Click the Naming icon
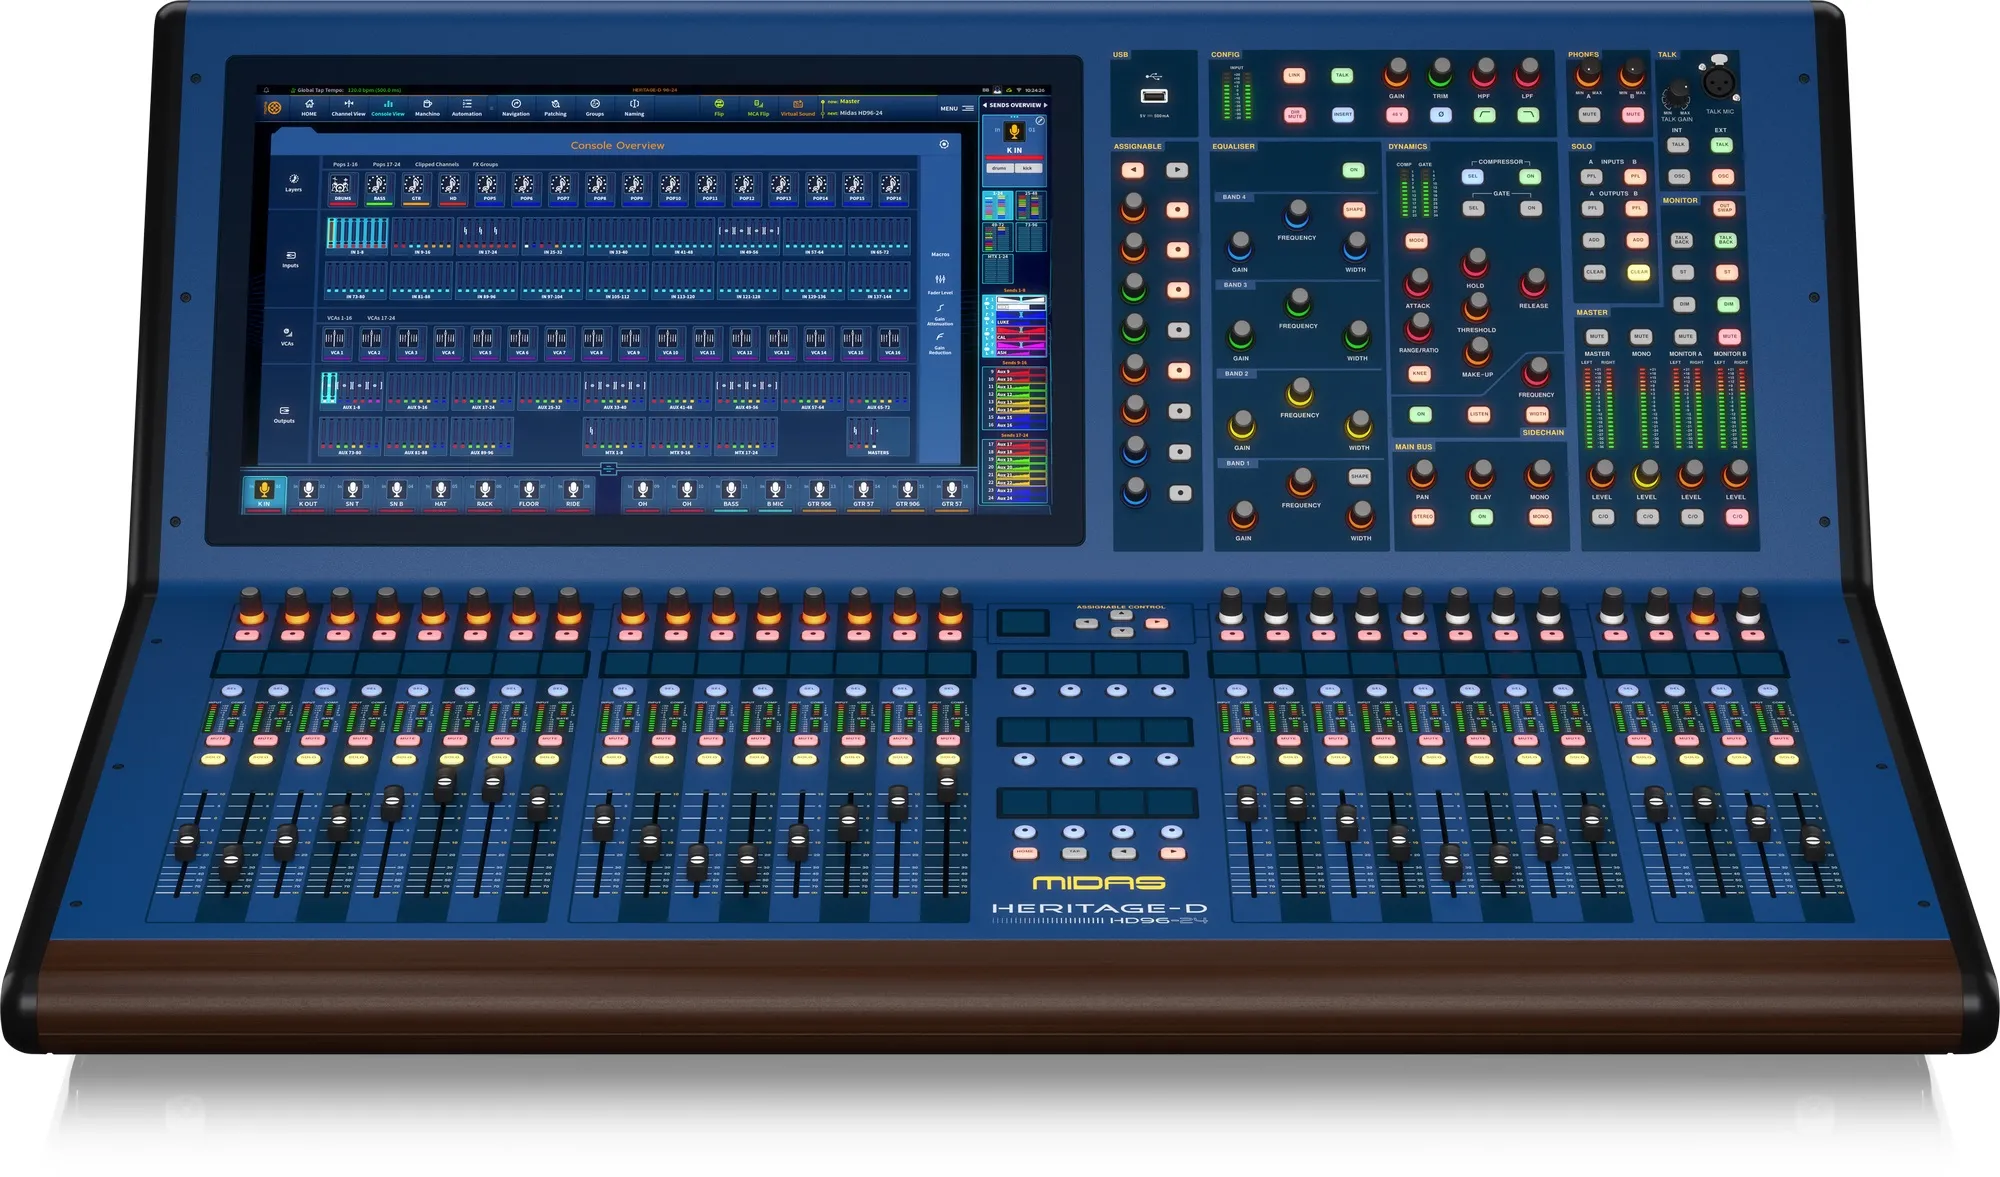 click(x=634, y=106)
